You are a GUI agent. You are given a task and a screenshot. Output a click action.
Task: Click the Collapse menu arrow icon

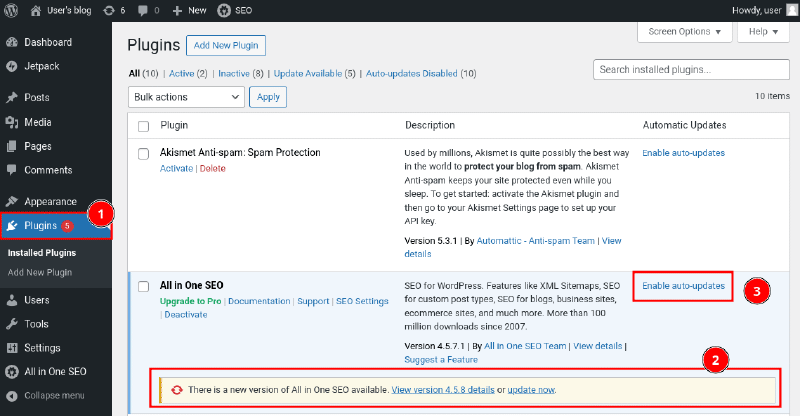click(12, 395)
